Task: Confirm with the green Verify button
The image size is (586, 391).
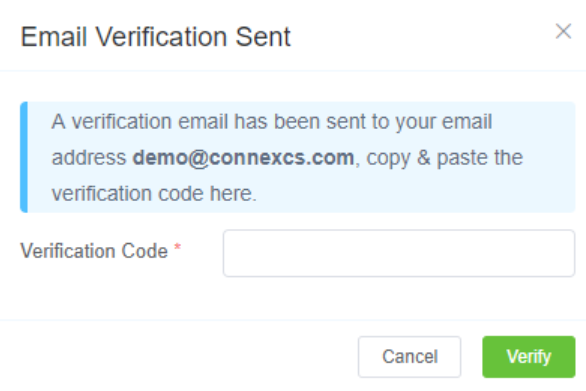Action: 528,357
